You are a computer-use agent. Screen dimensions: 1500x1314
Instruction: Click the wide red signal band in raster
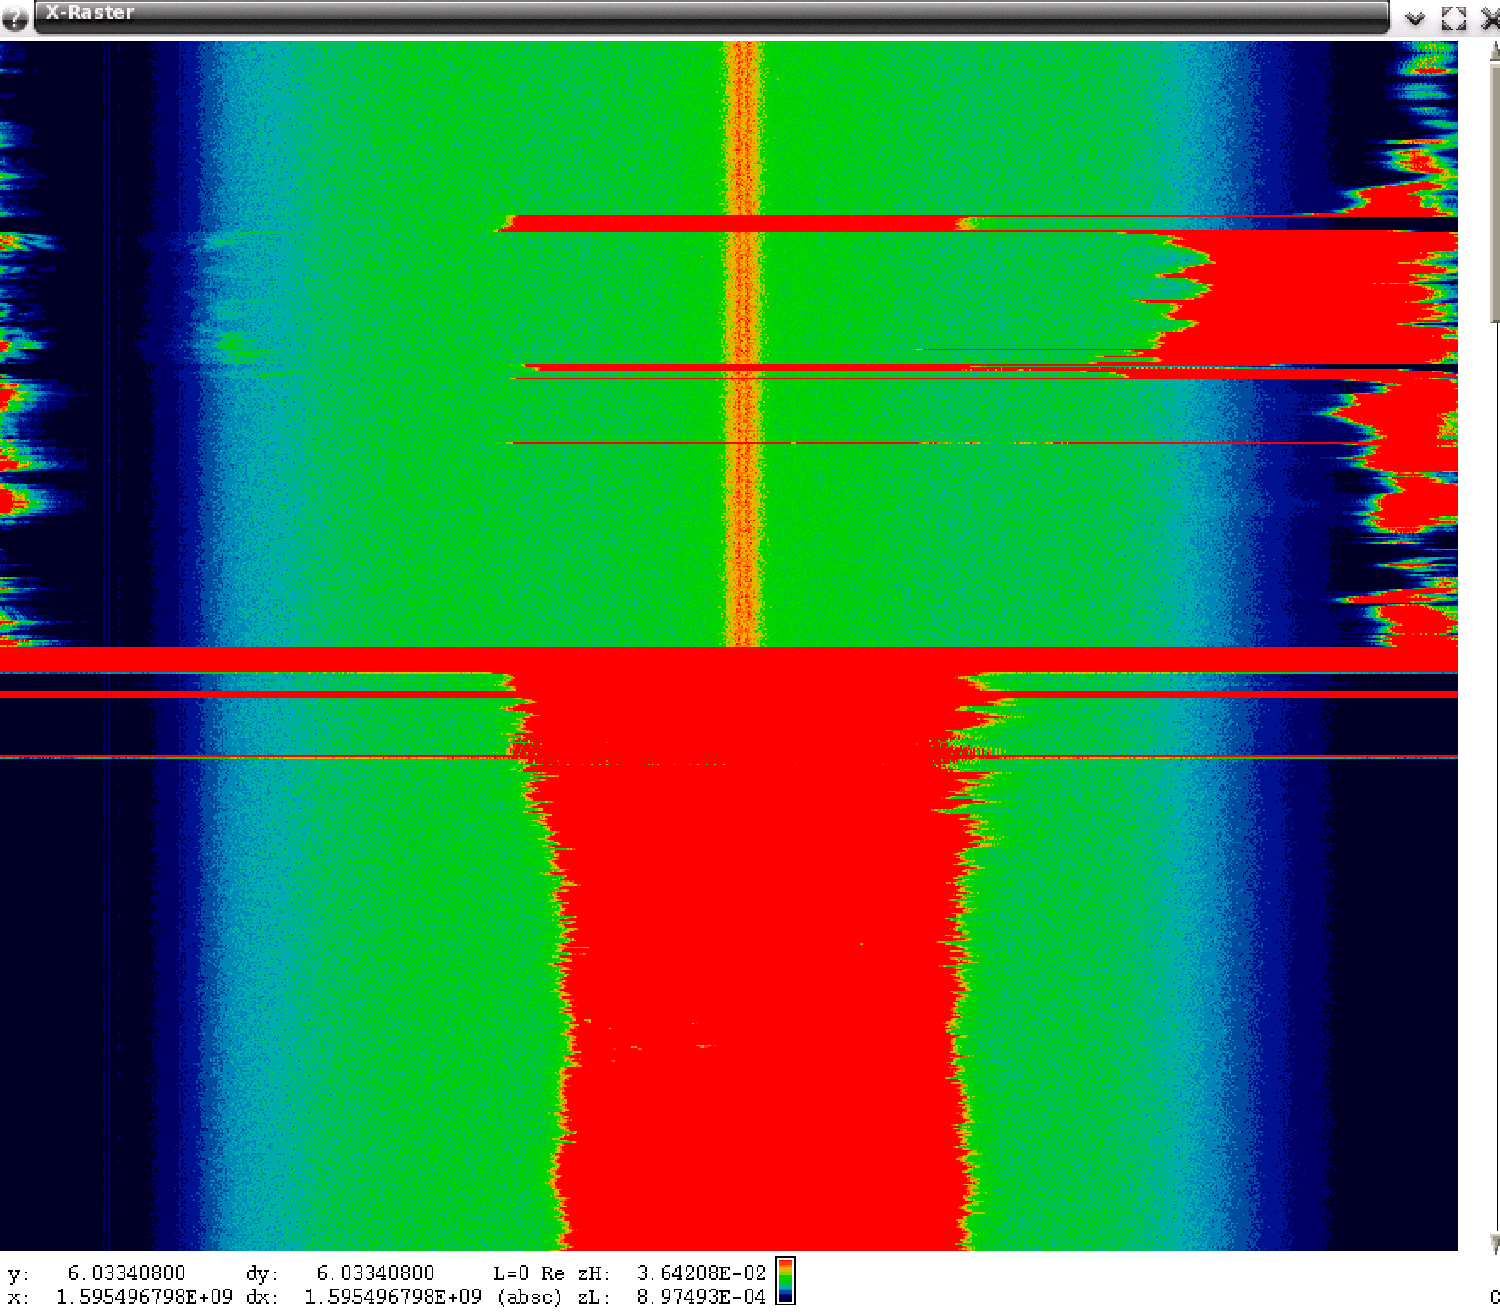760,1000
